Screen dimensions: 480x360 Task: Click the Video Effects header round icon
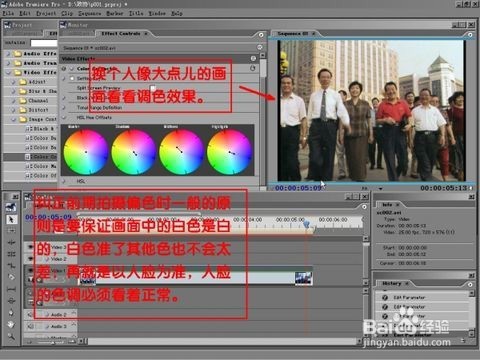(x=253, y=59)
